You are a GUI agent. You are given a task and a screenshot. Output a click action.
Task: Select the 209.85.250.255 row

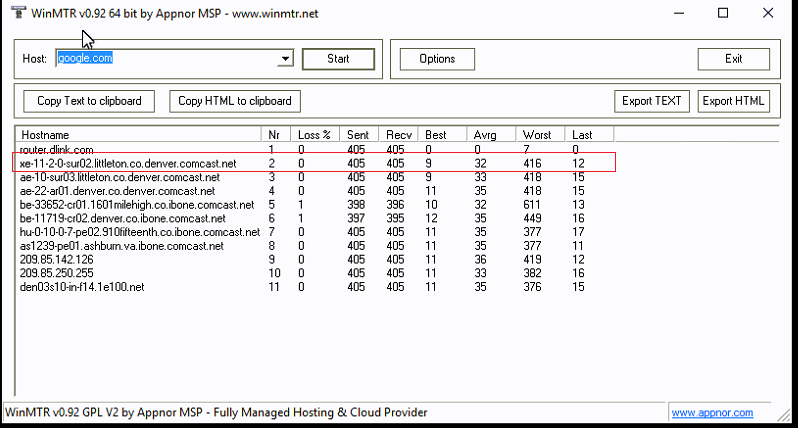pyautogui.click(x=315, y=273)
